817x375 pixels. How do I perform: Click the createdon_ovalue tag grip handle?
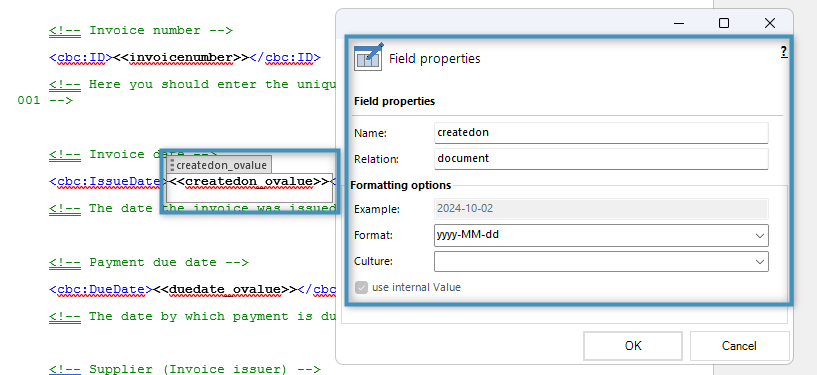pos(172,165)
